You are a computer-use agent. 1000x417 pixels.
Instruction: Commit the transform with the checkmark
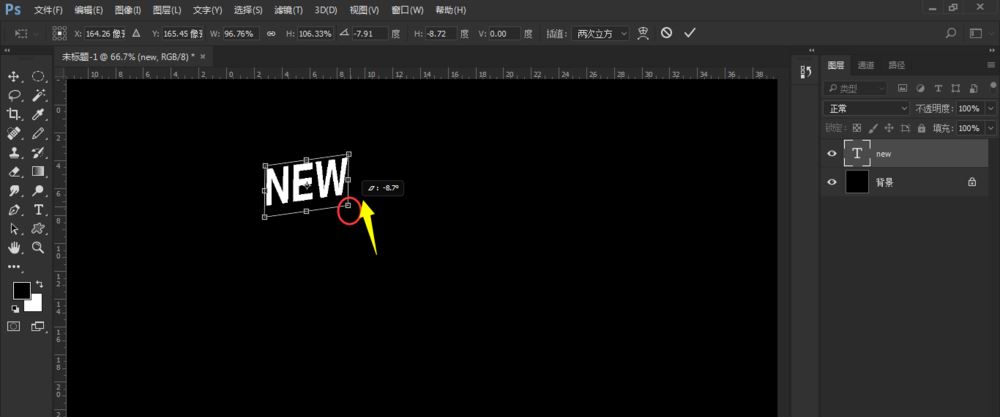tap(689, 33)
